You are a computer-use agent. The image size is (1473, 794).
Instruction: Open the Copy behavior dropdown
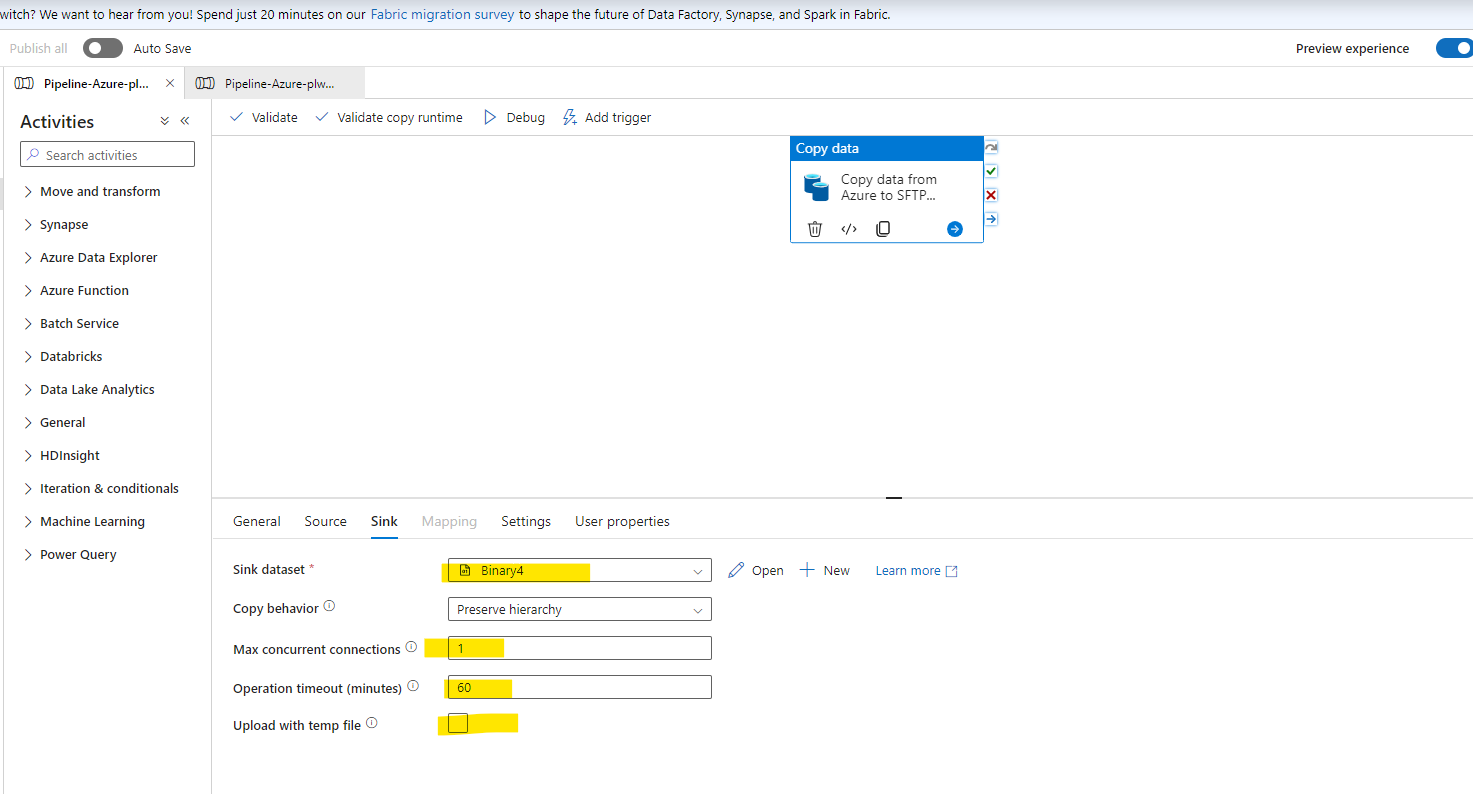coord(698,608)
